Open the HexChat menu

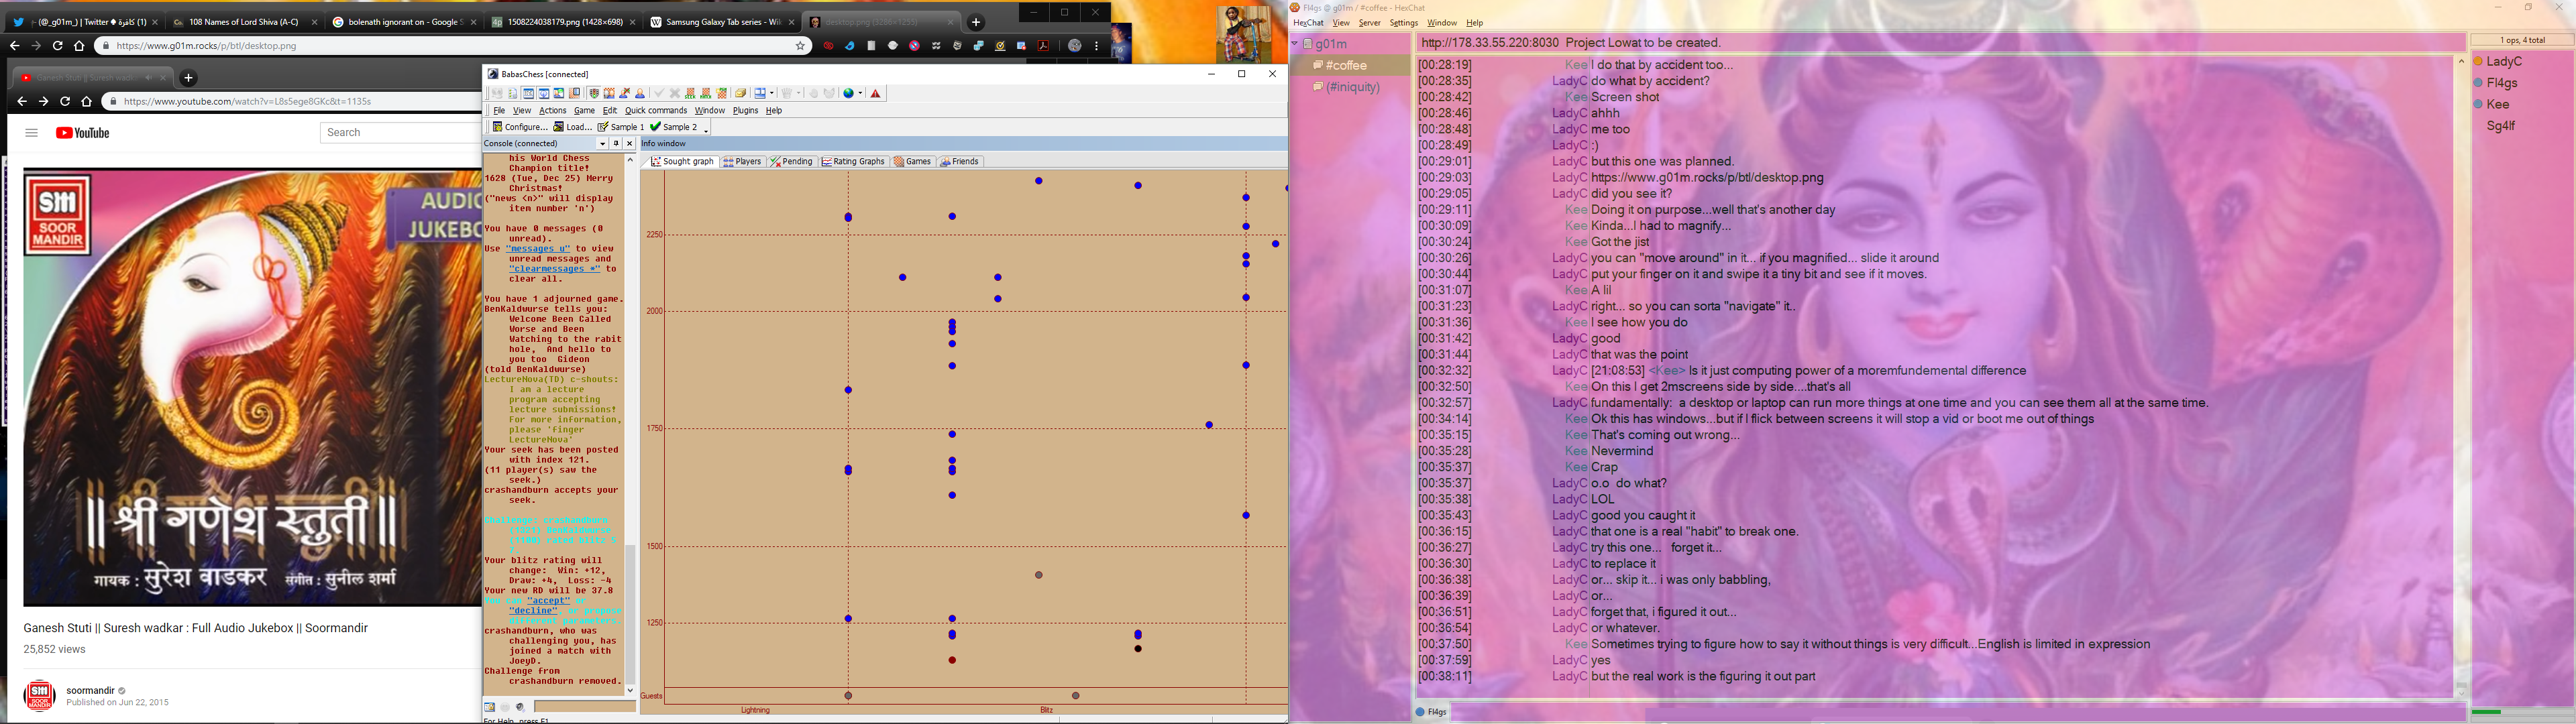1308,23
